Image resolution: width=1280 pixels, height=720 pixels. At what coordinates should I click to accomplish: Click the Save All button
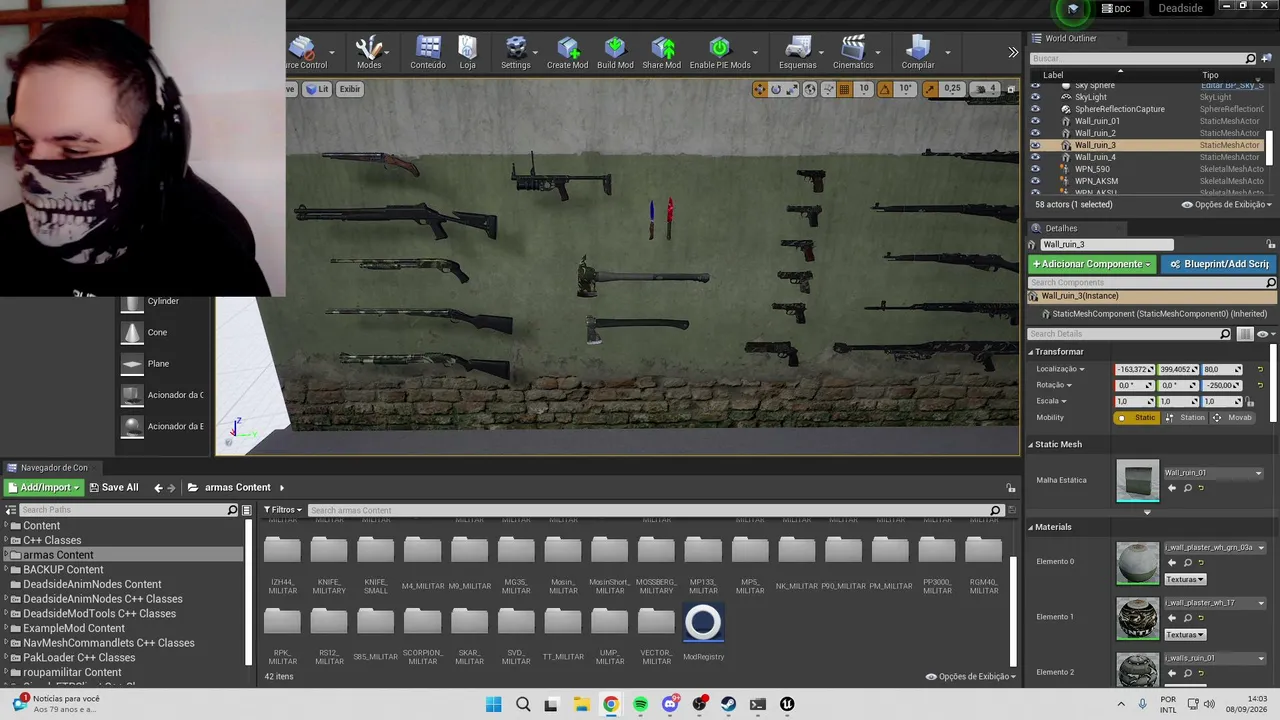click(114, 488)
